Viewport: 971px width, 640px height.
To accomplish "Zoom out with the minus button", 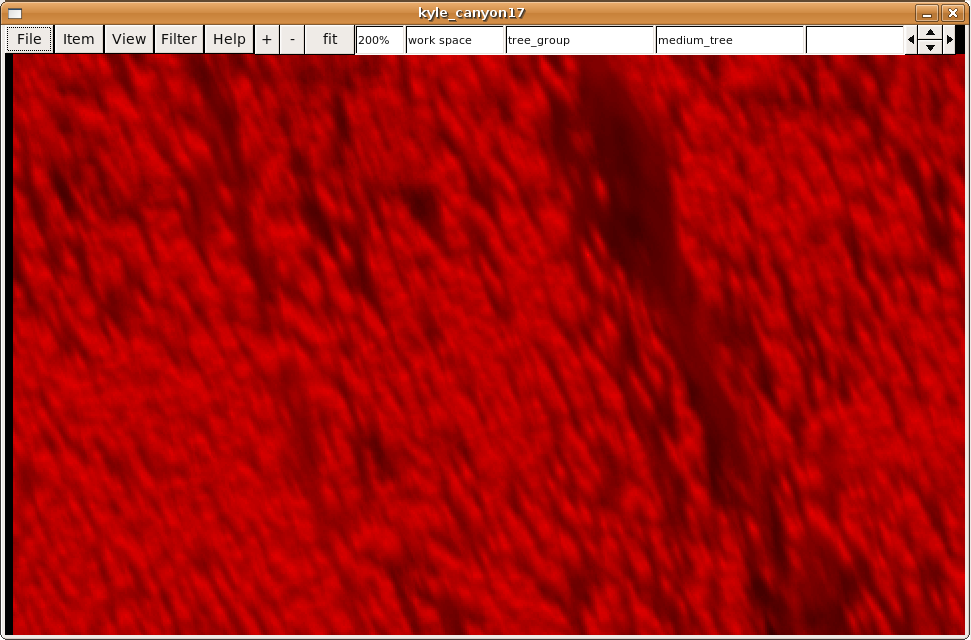I will (292, 39).
